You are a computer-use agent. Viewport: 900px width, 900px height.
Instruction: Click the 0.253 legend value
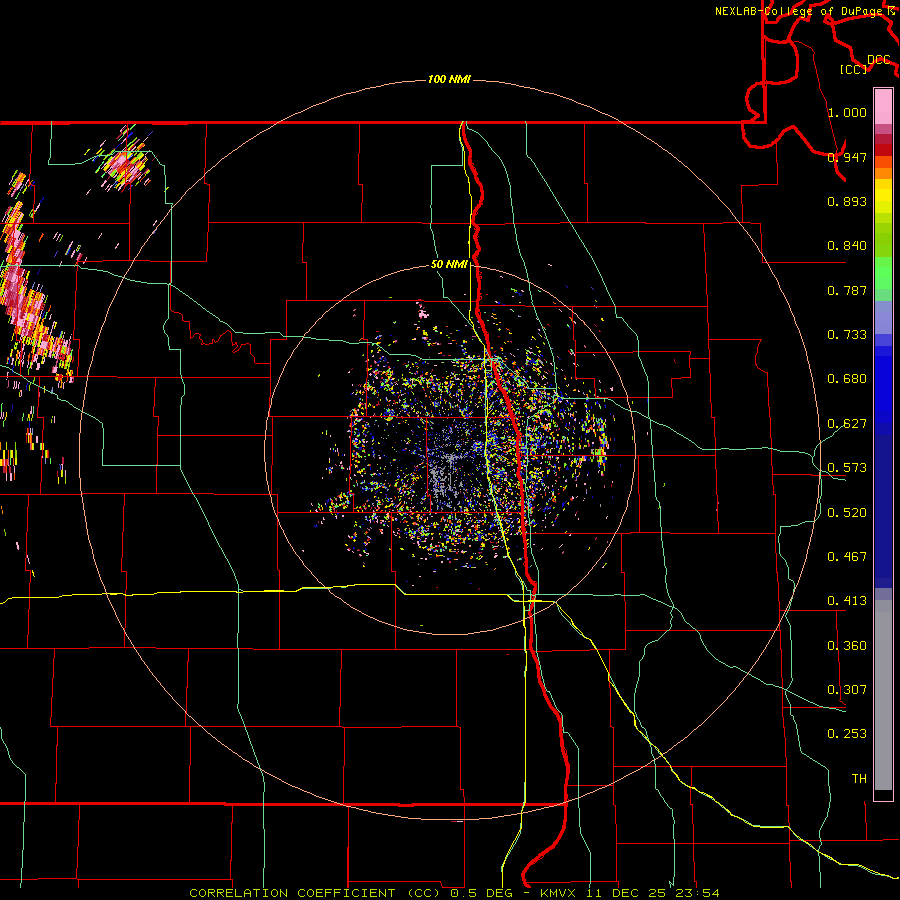[847, 734]
